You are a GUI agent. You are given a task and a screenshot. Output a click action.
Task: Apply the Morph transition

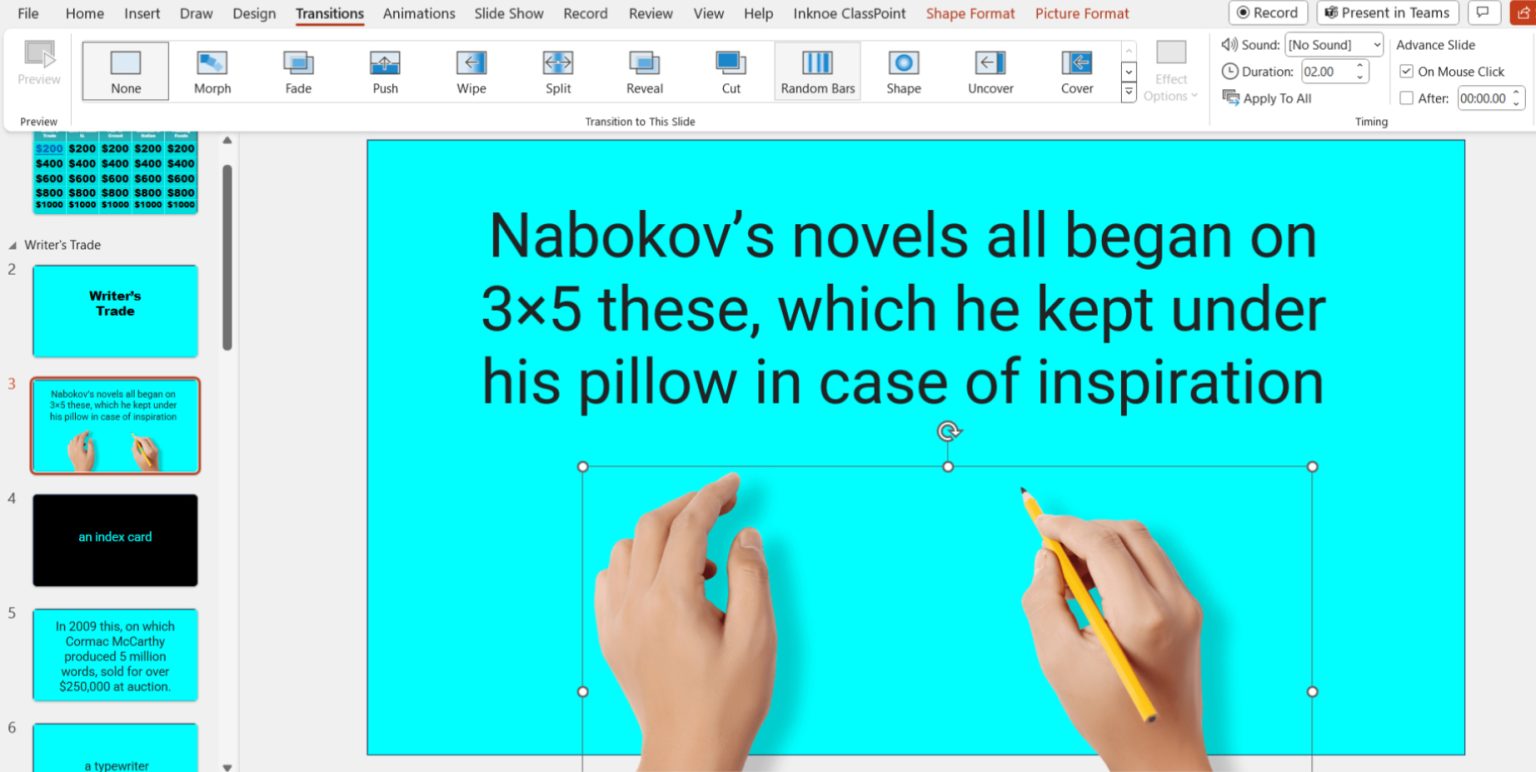[211, 70]
